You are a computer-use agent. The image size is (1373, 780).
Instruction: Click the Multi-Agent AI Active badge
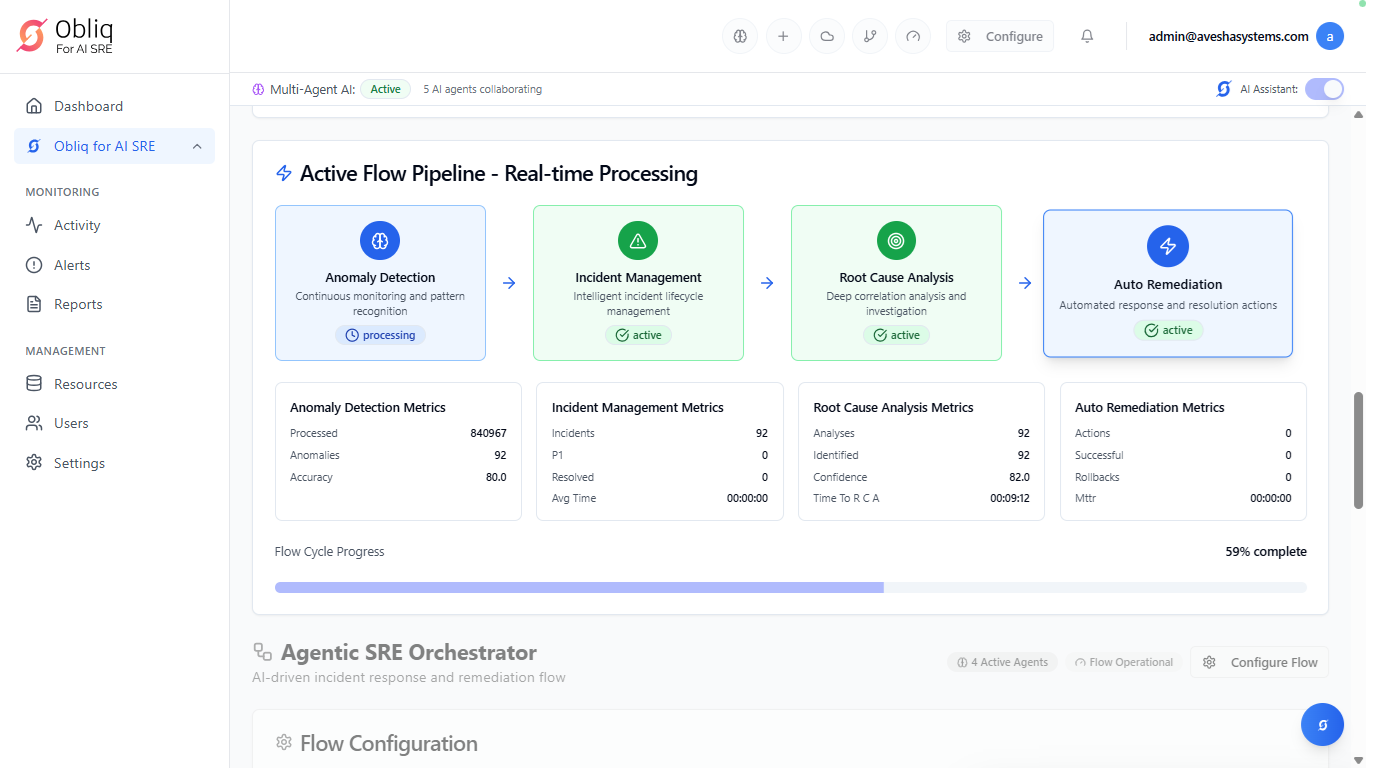tap(385, 89)
